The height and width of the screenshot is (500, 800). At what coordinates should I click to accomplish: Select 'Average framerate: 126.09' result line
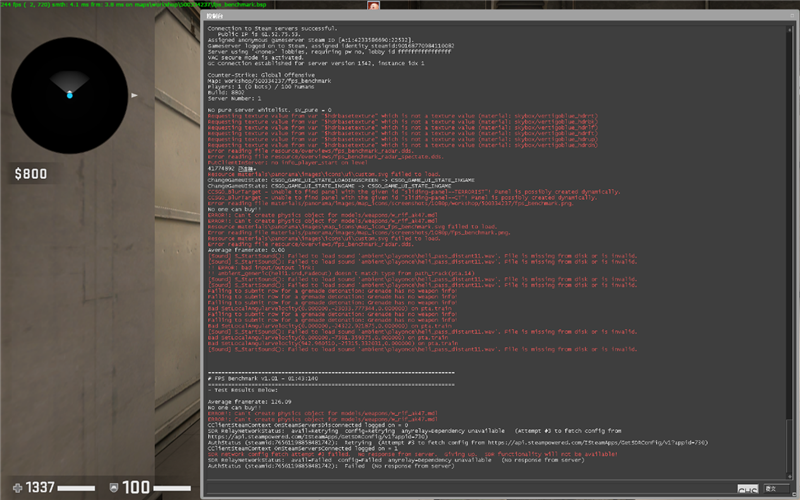(x=249, y=402)
